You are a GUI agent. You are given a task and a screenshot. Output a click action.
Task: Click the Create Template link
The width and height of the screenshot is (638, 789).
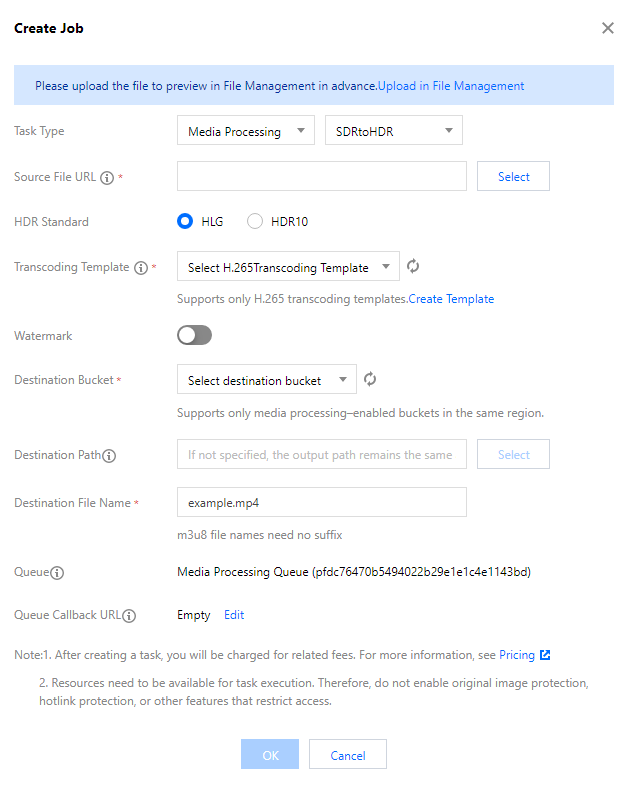click(x=451, y=299)
